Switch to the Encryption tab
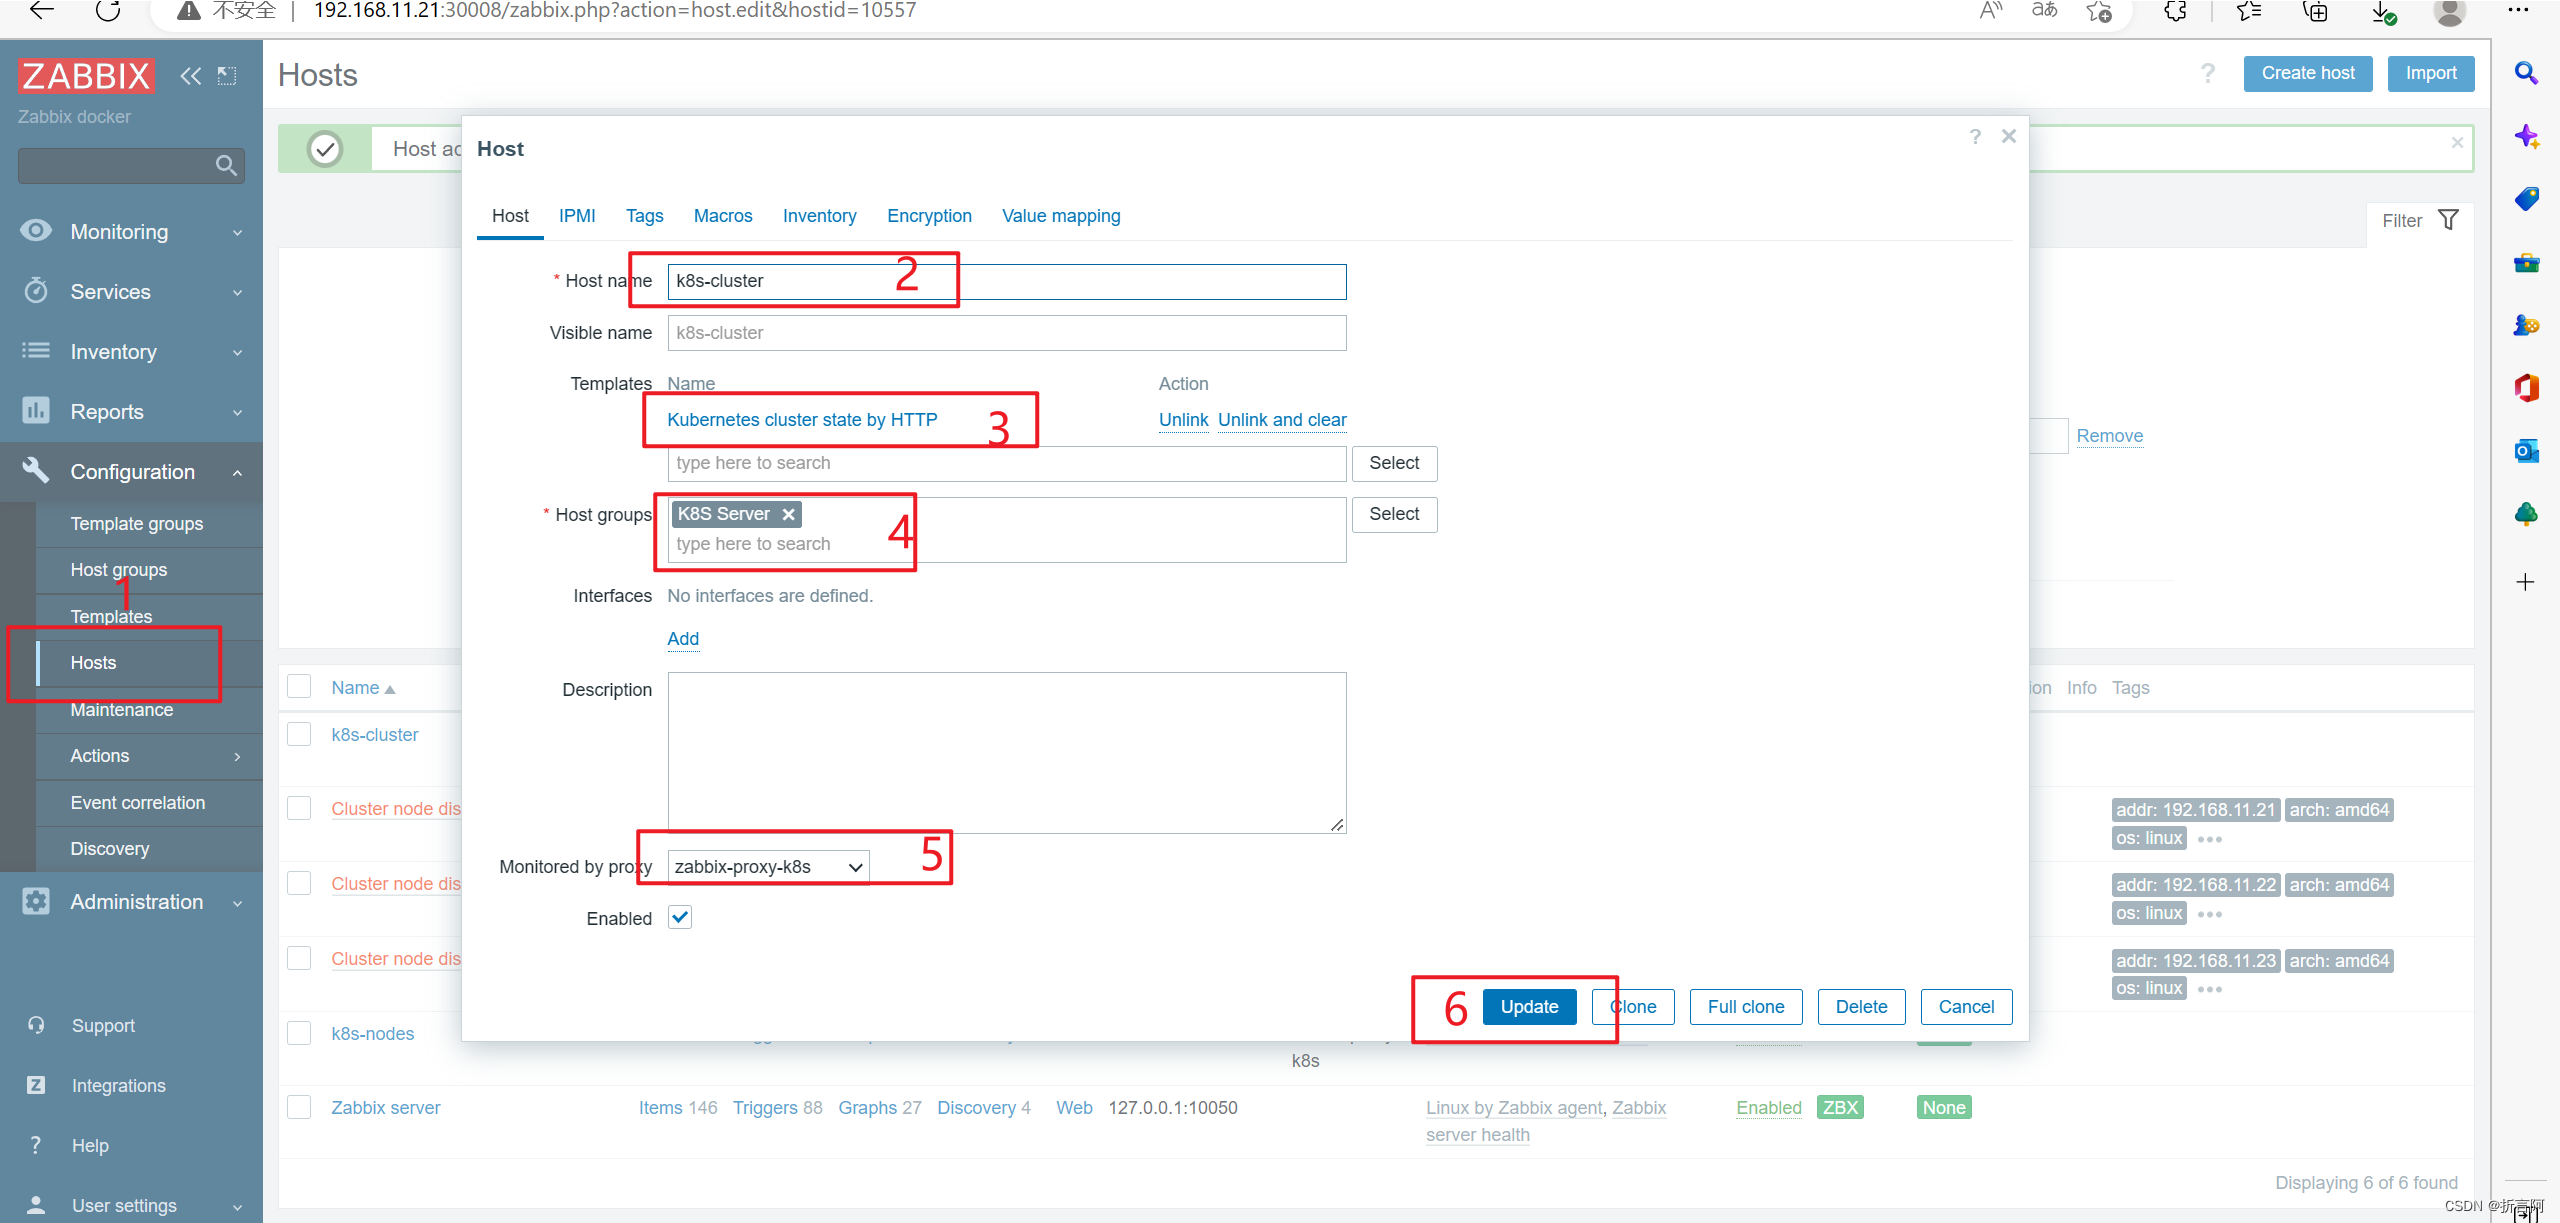 (929, 216)
